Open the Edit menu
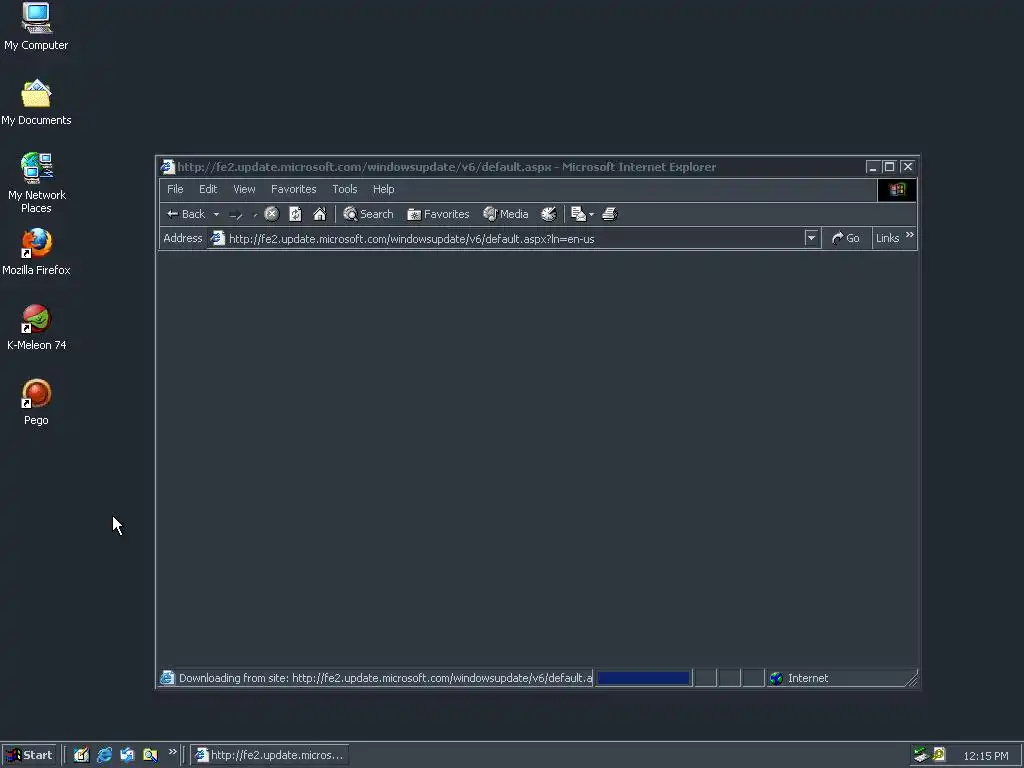The image size is (1024, 768). pos(208,189)
